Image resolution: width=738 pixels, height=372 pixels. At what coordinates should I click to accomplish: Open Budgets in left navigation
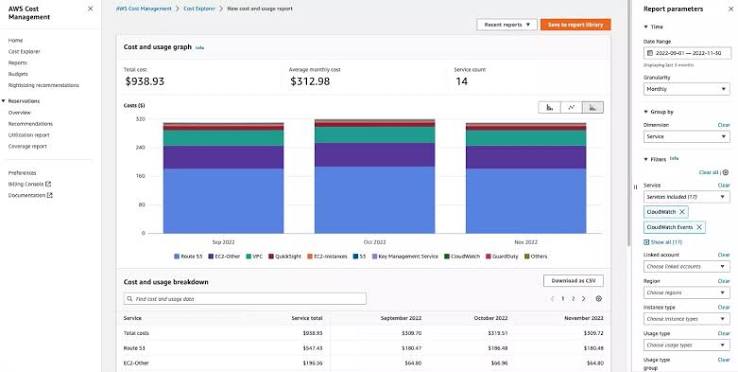pyautogui.click(x=18, y=74)
